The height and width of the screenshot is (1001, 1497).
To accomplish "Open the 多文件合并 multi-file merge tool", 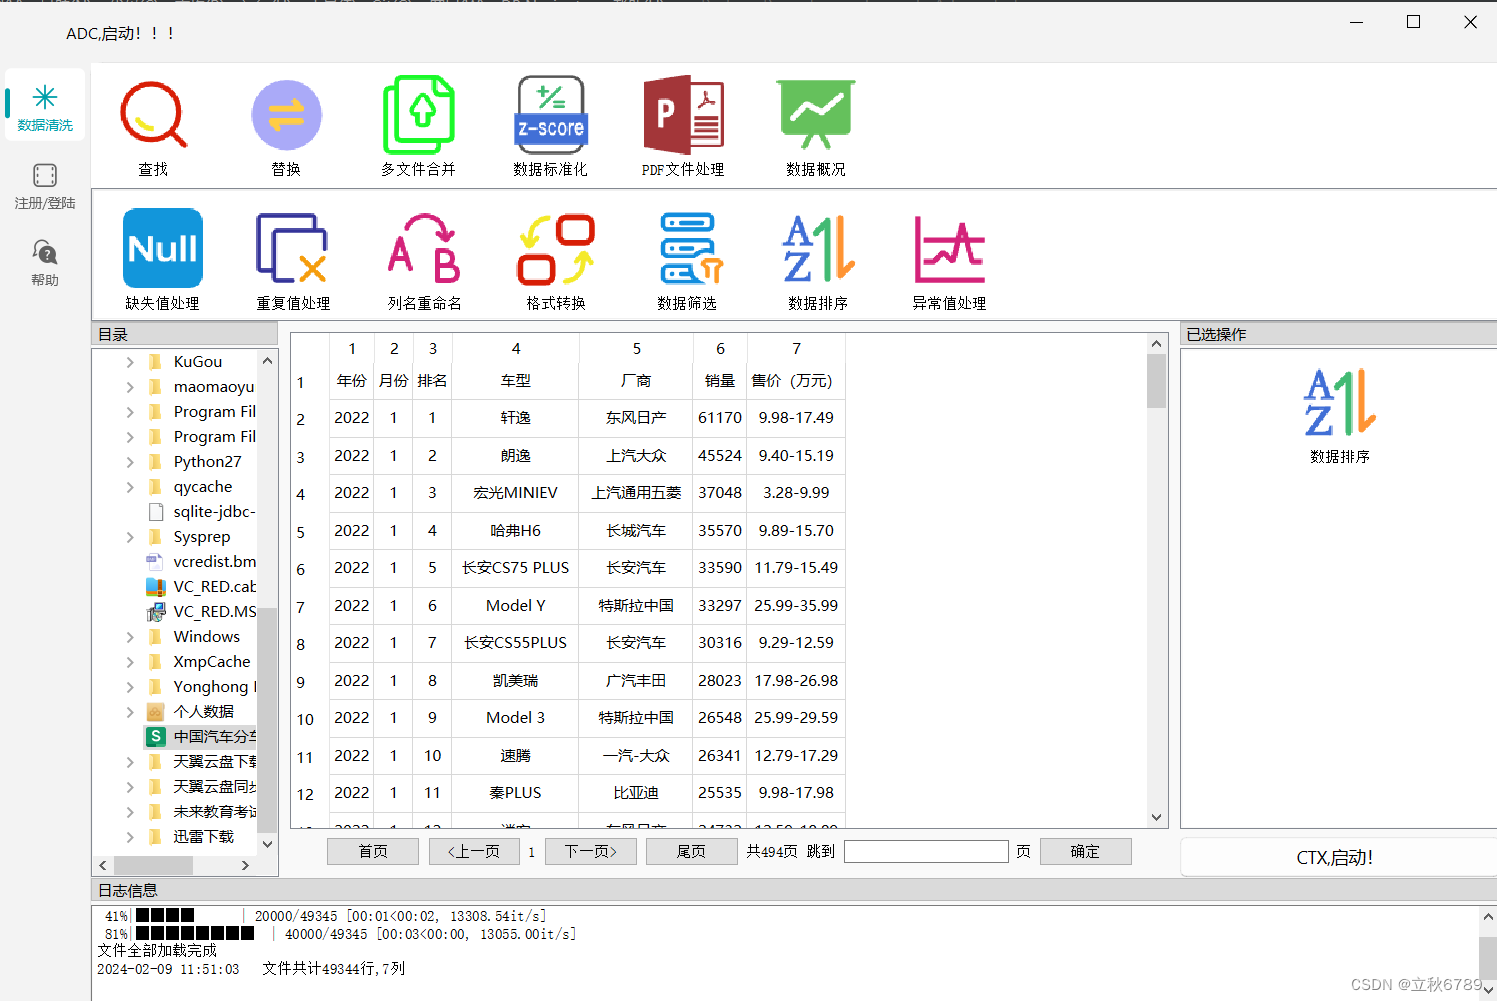I will [x=418, y=125].
